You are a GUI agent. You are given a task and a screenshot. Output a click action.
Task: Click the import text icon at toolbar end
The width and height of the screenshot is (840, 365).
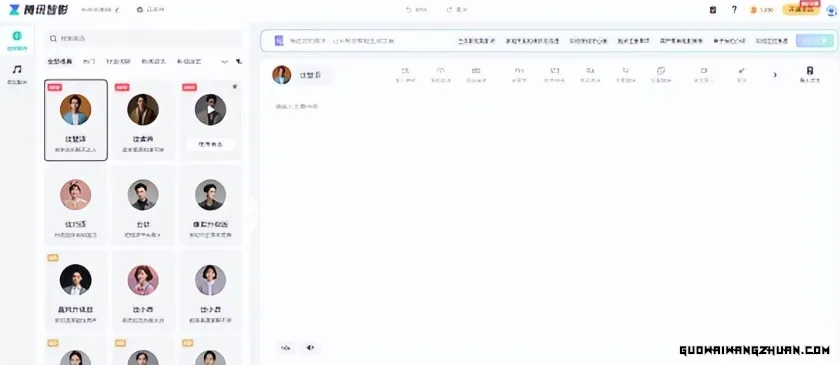coord(809,75)
